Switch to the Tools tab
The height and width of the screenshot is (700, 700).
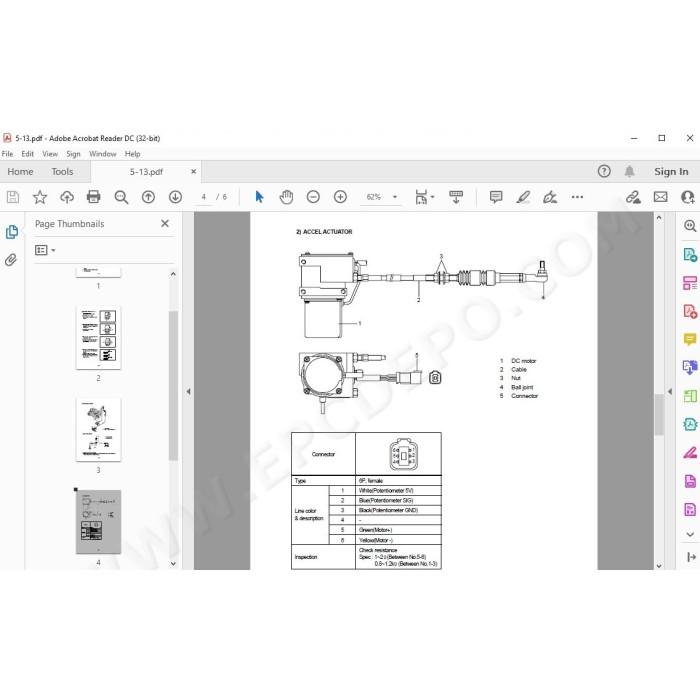[62, 171]
